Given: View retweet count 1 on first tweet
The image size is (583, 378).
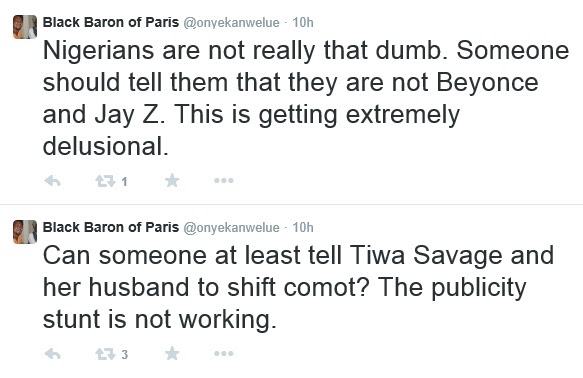Looking at the screenshot, I should click(124, 182).
